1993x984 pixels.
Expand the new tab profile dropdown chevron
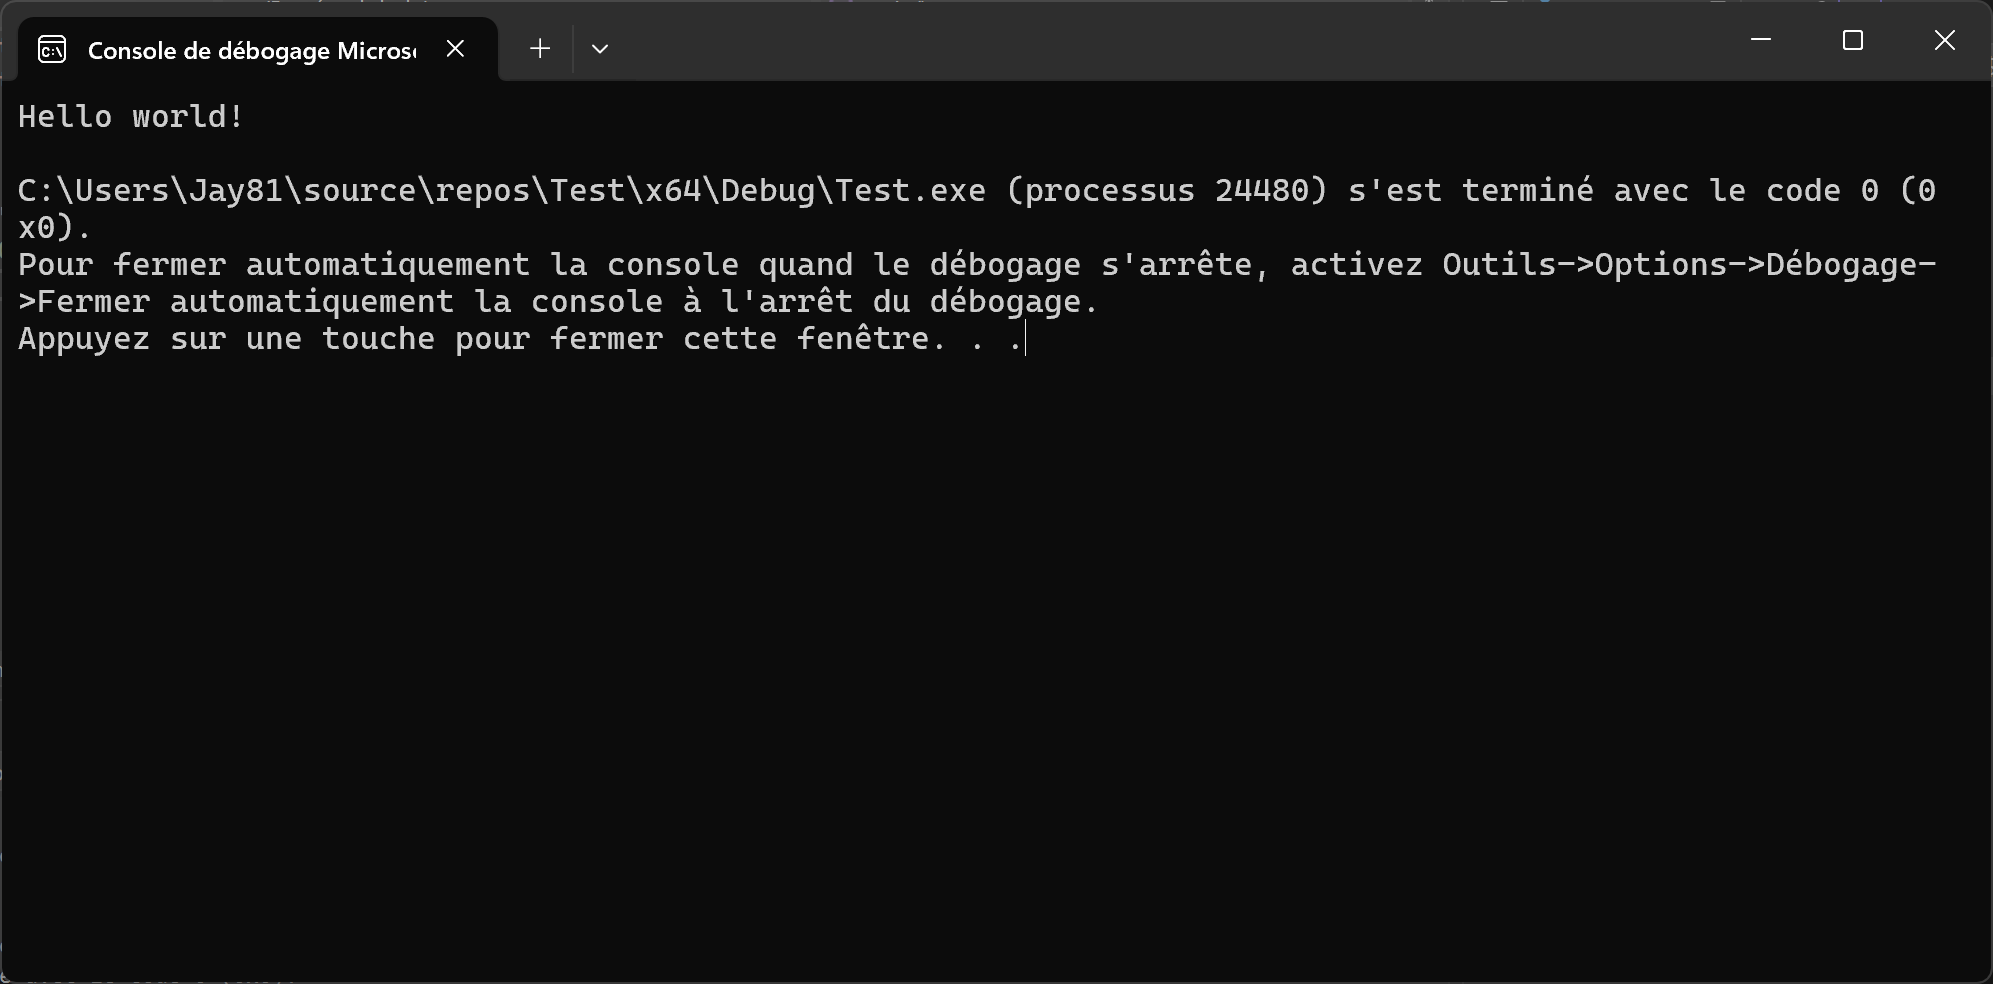point(600,49)
